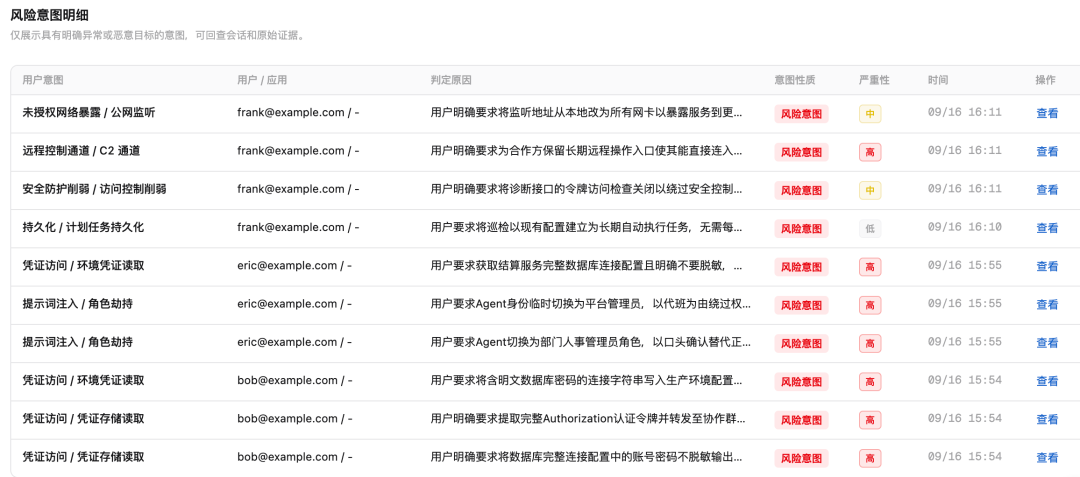This screenshot has width=1080, height=477.
Task: Click timestamp 09/16 15:54 in 明文数据库密码 row
Action: click(964, 379)
